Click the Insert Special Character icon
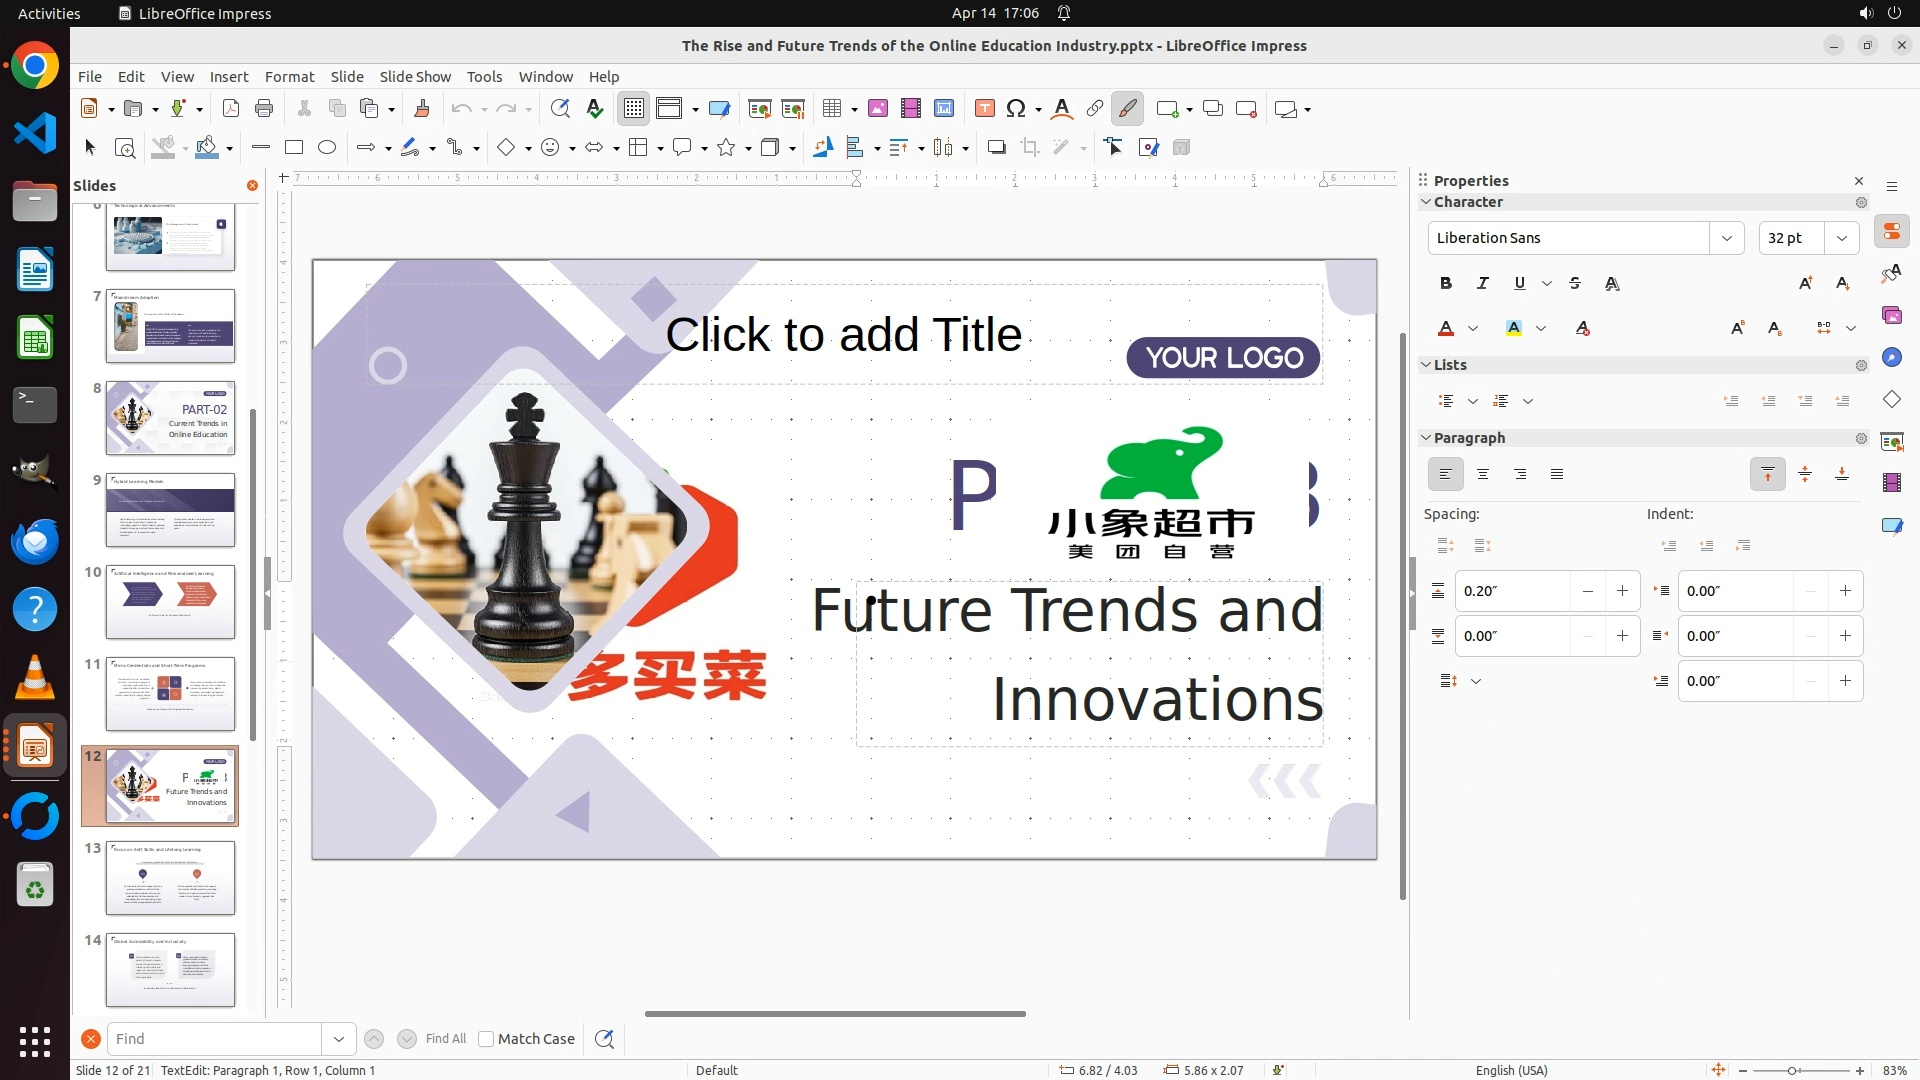This screenshot has width=1920, height=1080. tap(1016, 109)
